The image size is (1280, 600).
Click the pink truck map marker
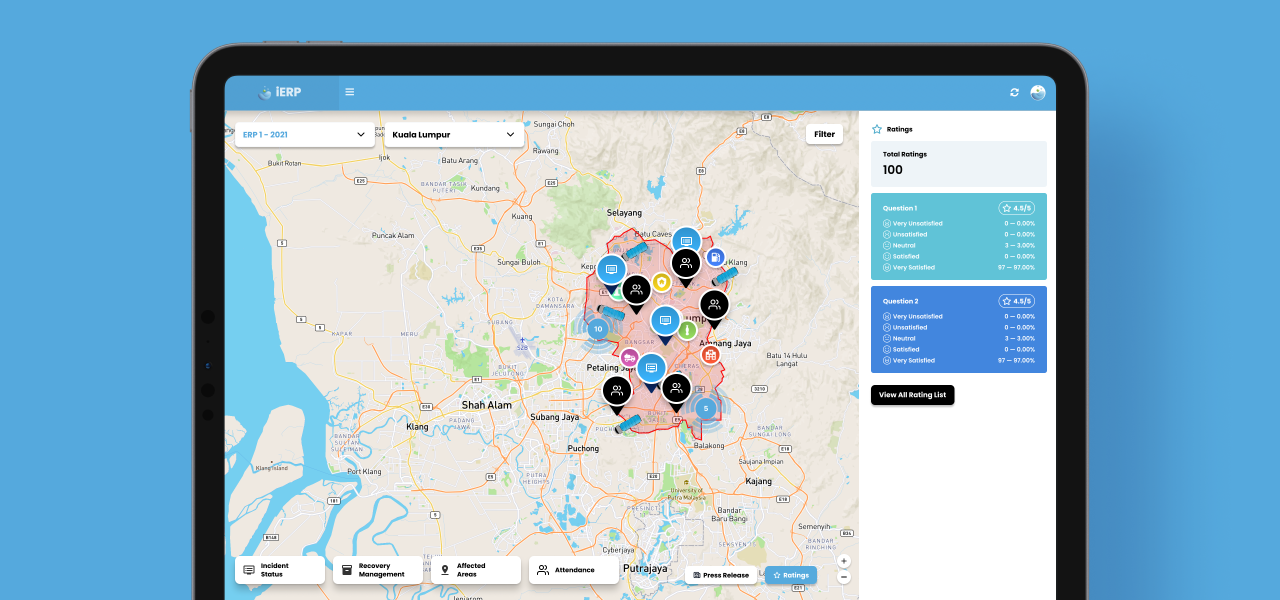point(630,357)
